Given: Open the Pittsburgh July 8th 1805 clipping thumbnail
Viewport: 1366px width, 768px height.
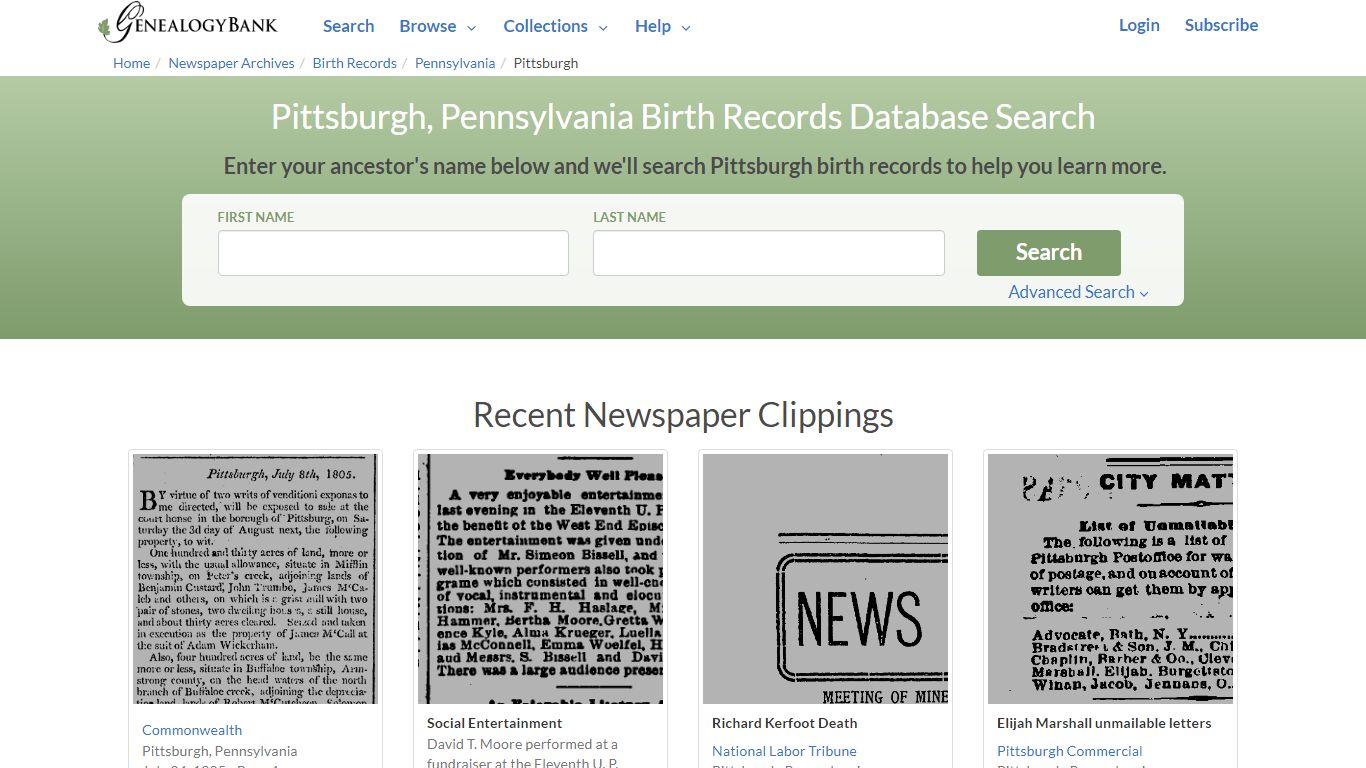Looking at the screenshot, I should click(255, 579).
